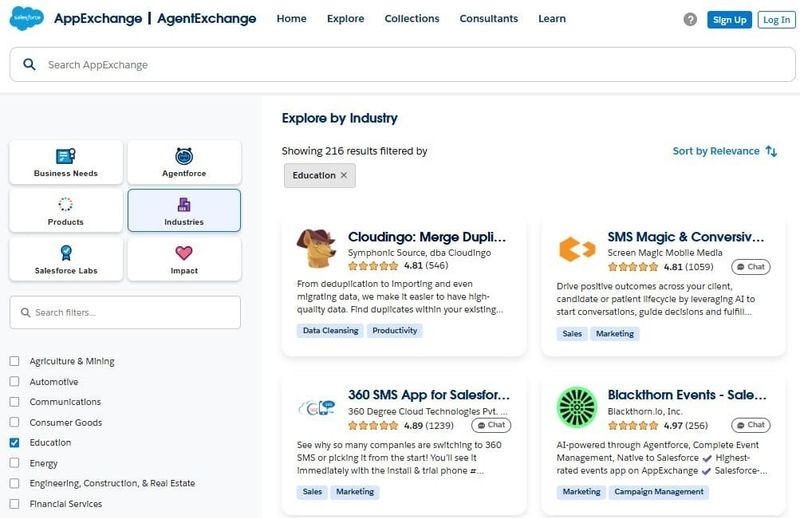
Task: Remove the Education filter chip with X
Action: pyautogui.click(x=344, y=175)
